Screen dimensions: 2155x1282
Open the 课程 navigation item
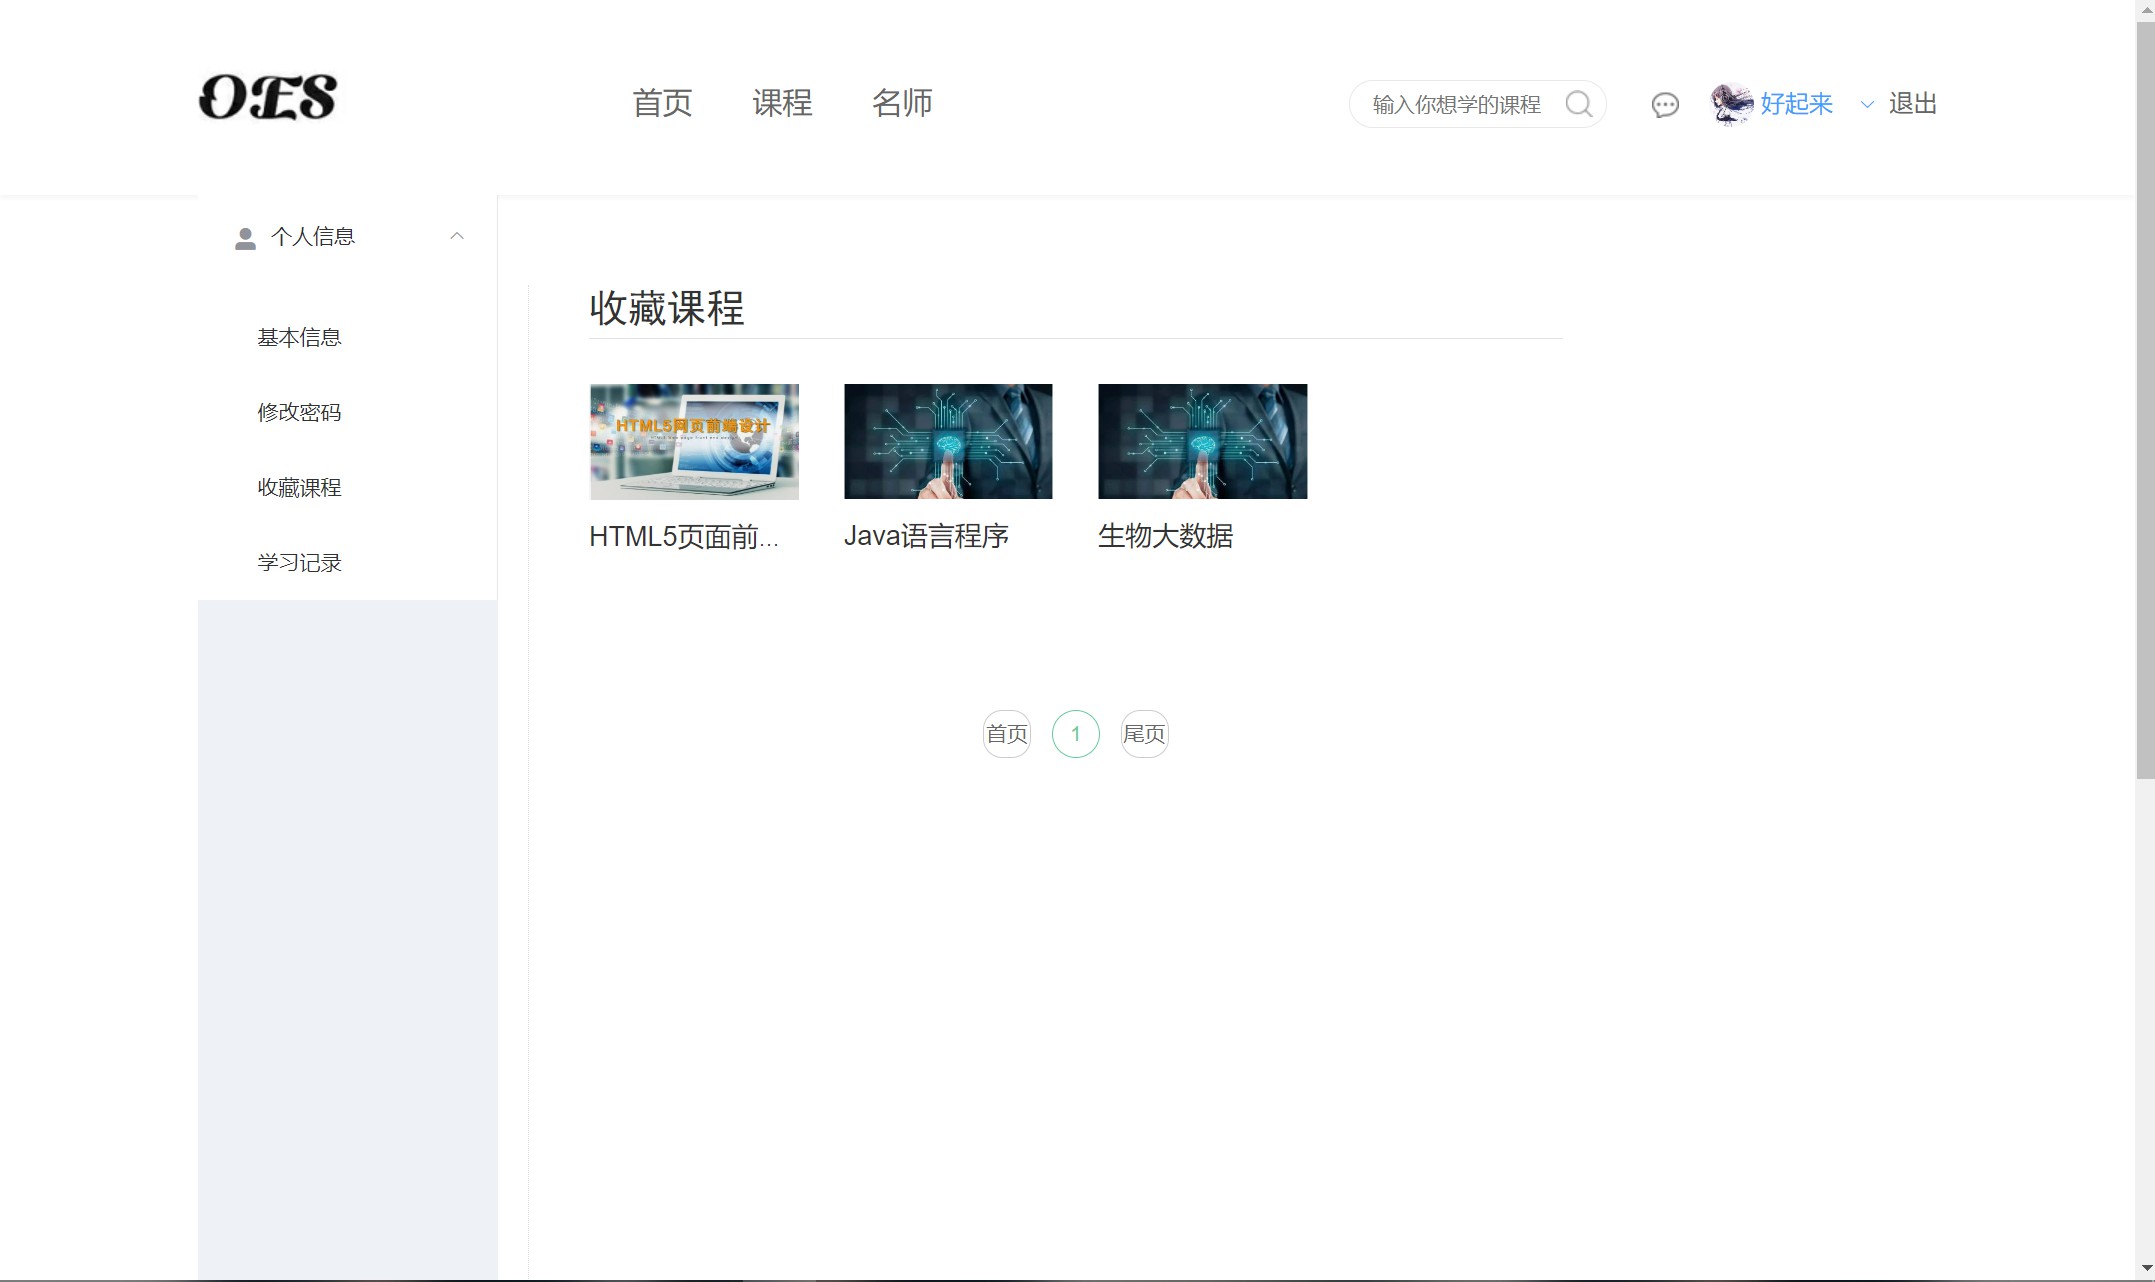(782, 103)
